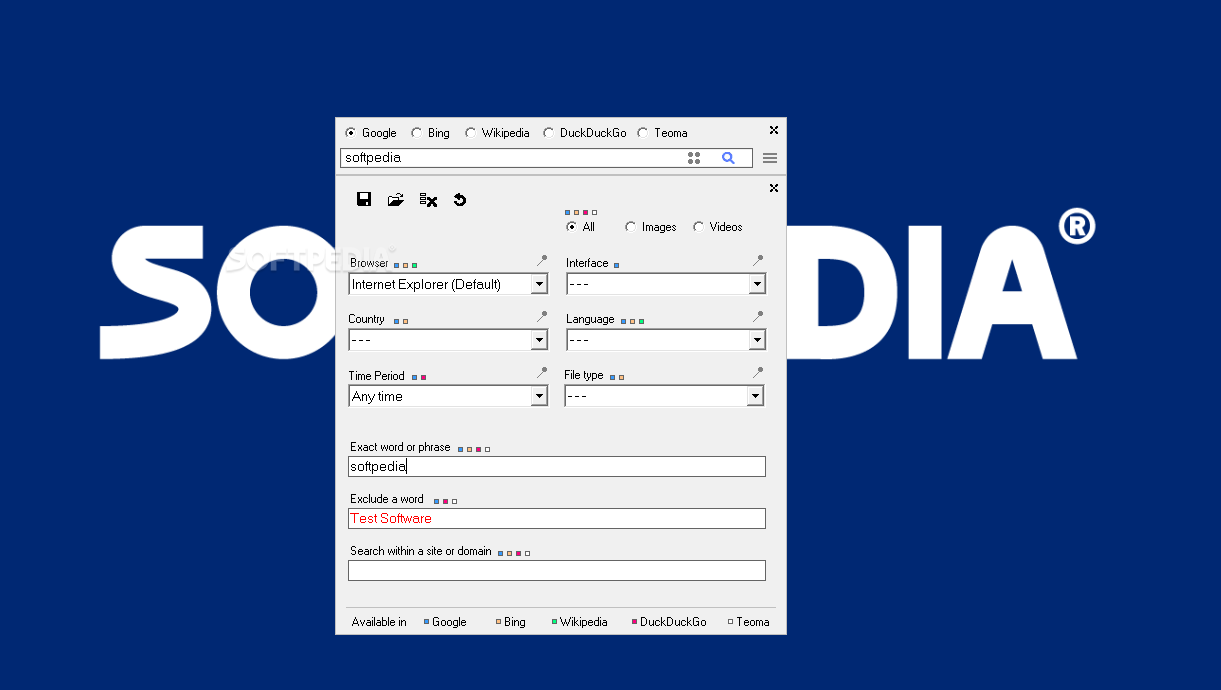Click the pin icon above Time Period dropdown

point(542,373)
